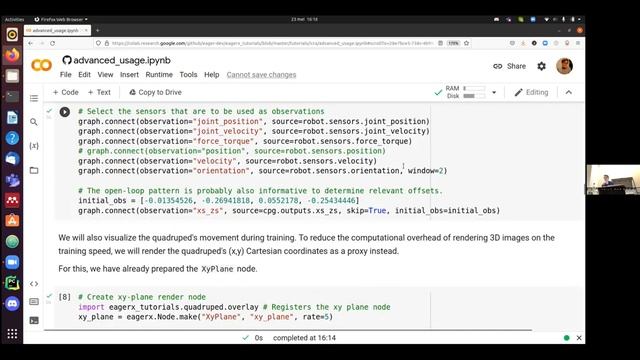Image resolution: width=640 pixels, height=360 pixels.
Task: Click the Activities button
Action: pos(14,19)
